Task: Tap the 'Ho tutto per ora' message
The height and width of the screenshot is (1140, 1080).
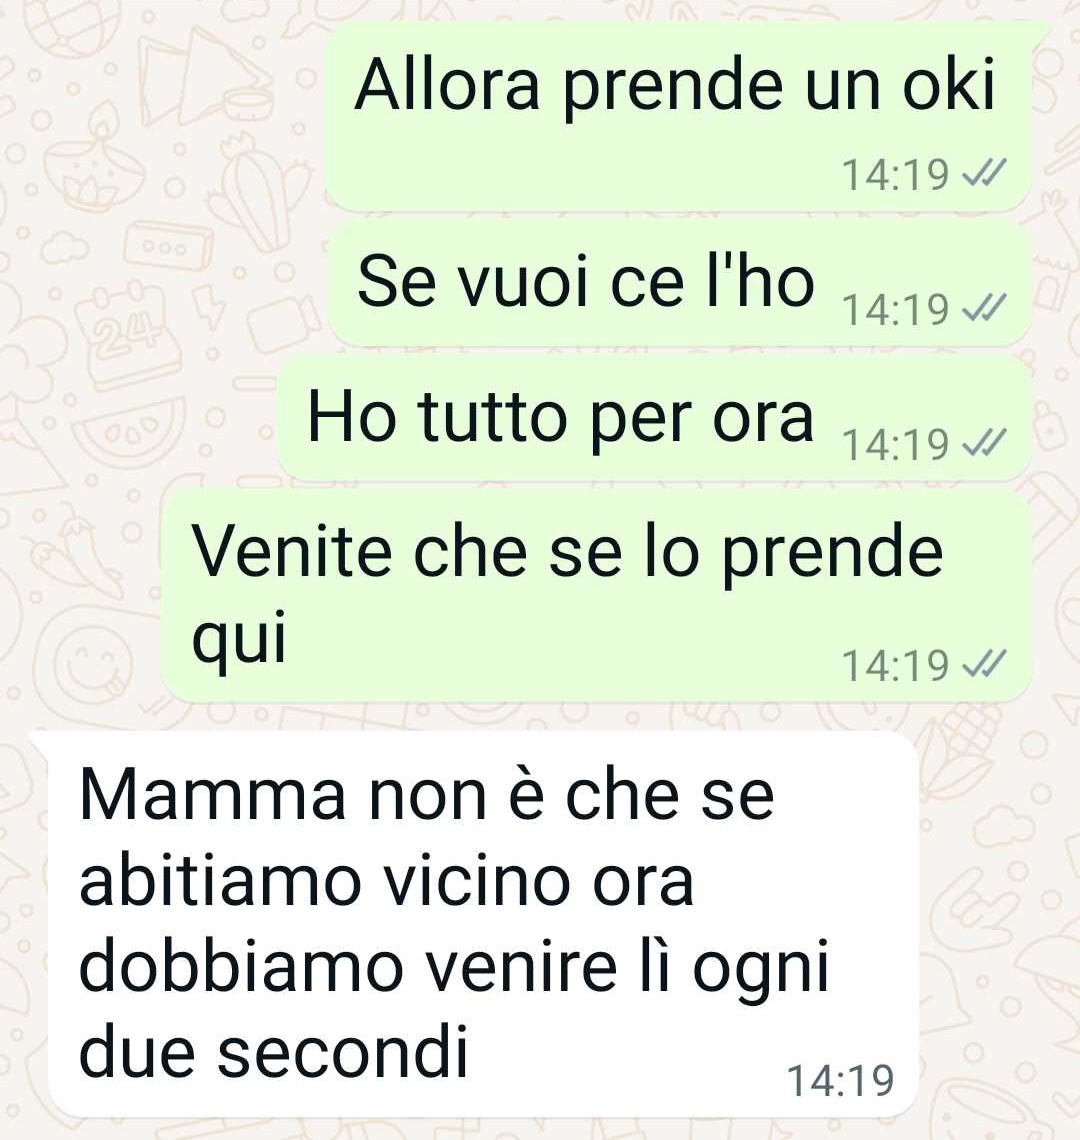Action: click(655, 419)
